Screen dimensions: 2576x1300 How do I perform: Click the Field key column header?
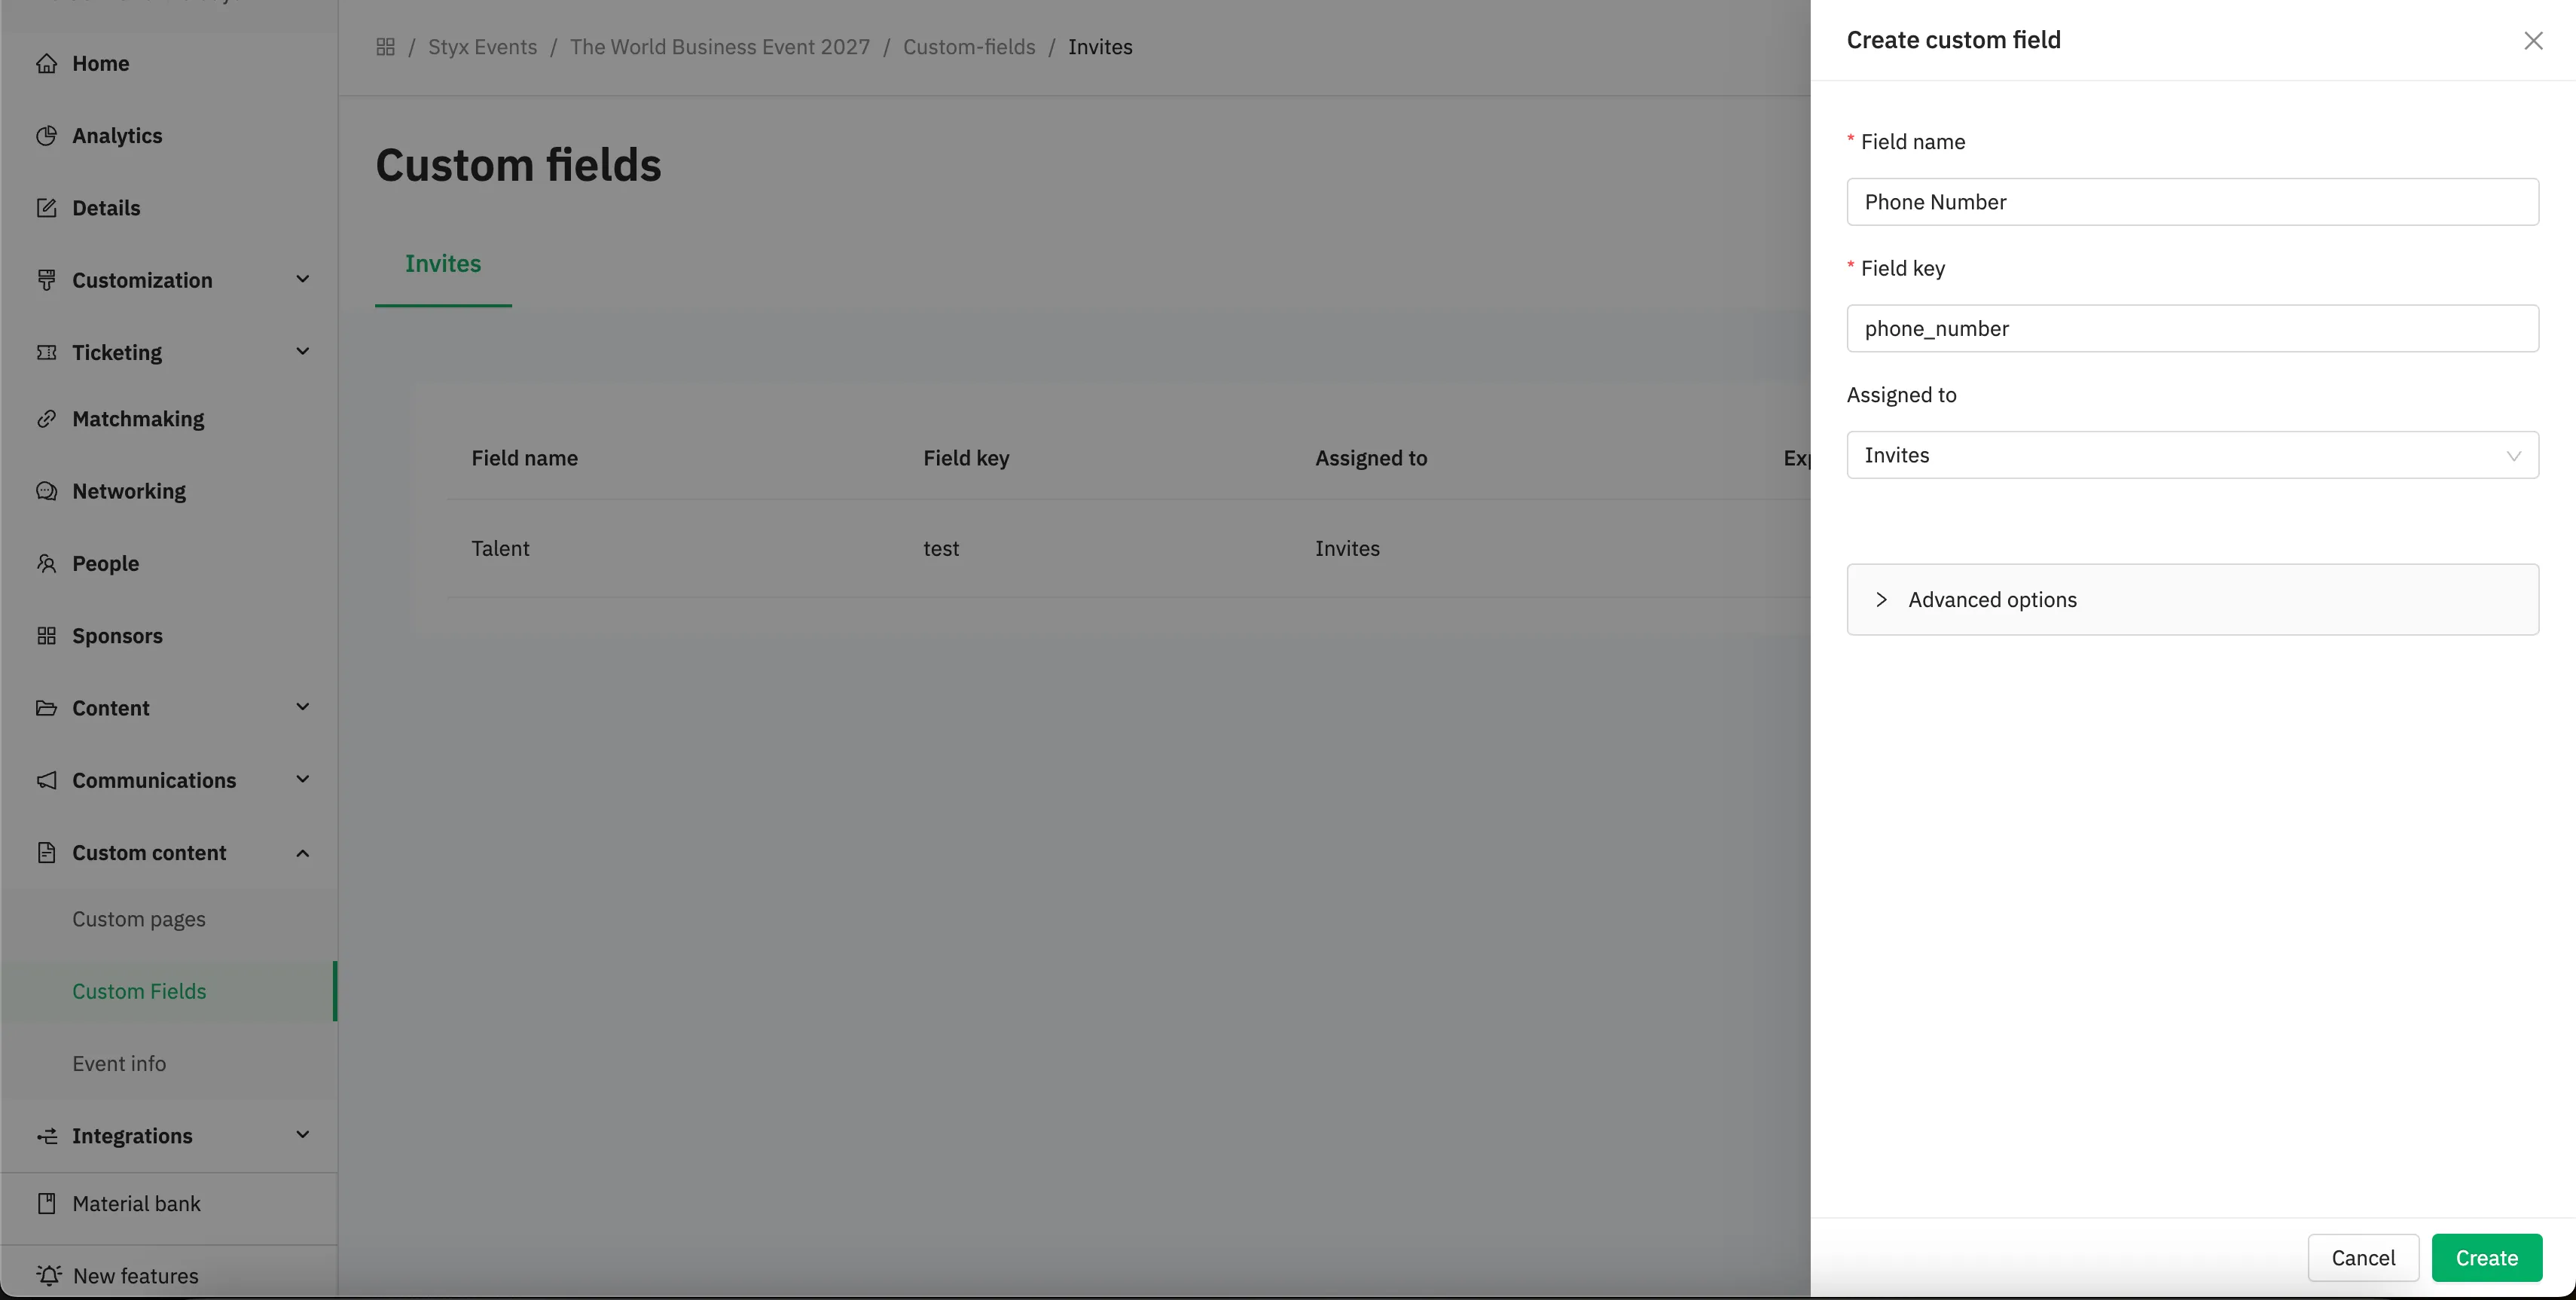coord(966,458)
